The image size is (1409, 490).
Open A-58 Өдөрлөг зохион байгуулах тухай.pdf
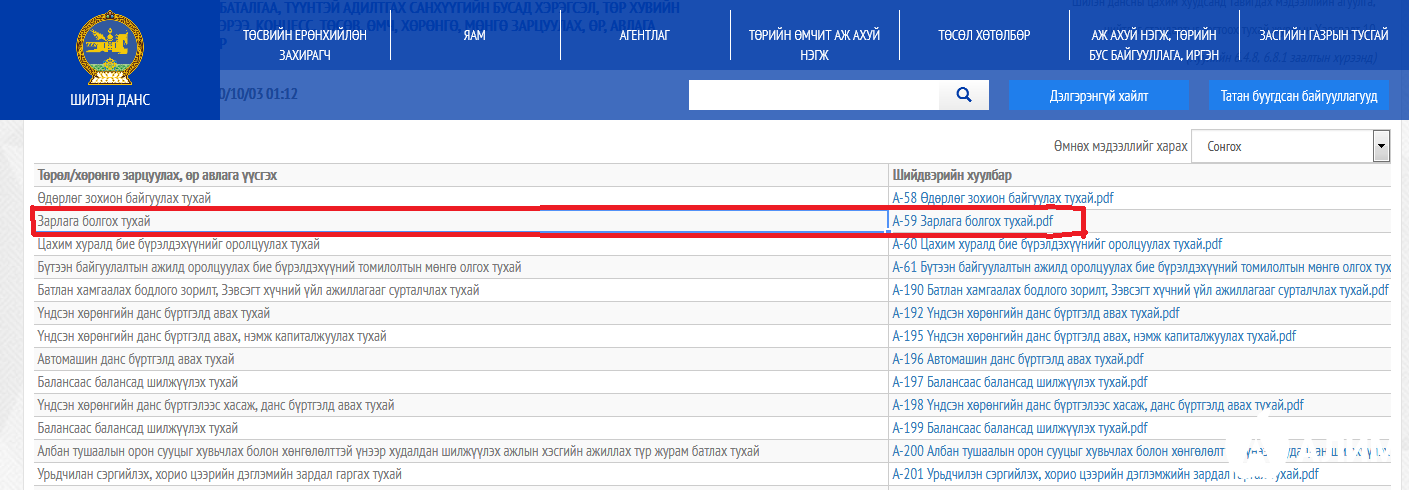coord(1002,198)
